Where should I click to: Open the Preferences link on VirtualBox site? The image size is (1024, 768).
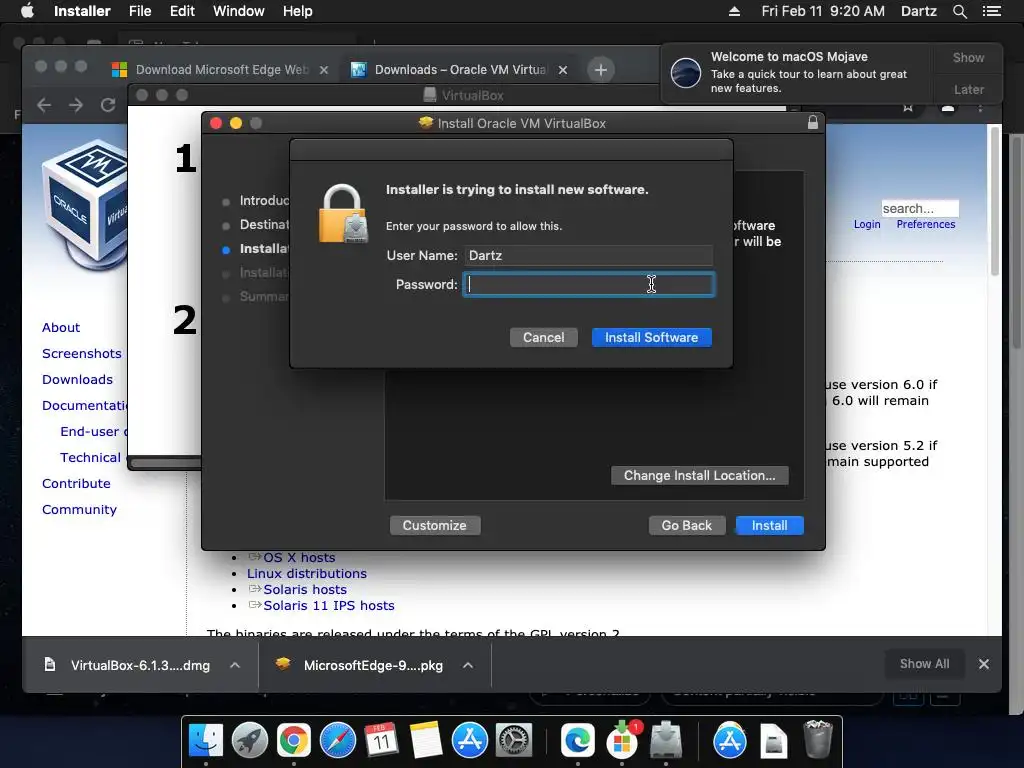(x=925, y=224)
